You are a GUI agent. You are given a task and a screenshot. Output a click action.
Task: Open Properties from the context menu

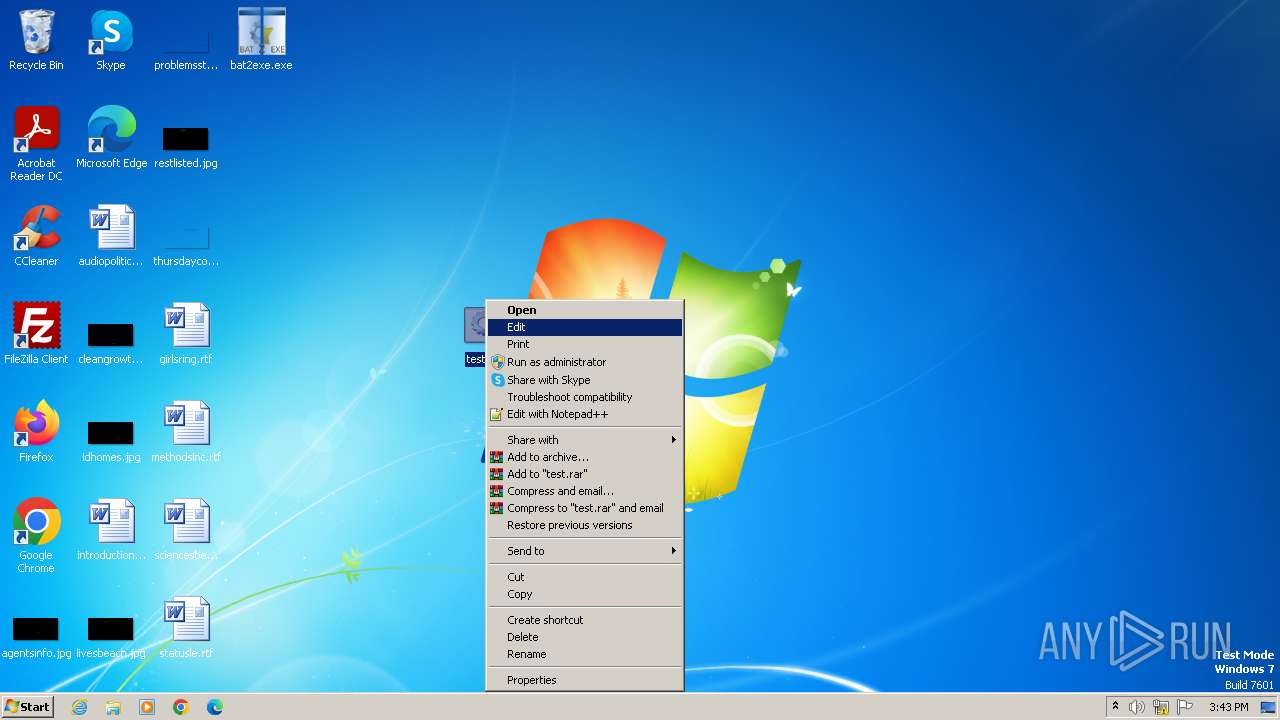click(585, 680)
